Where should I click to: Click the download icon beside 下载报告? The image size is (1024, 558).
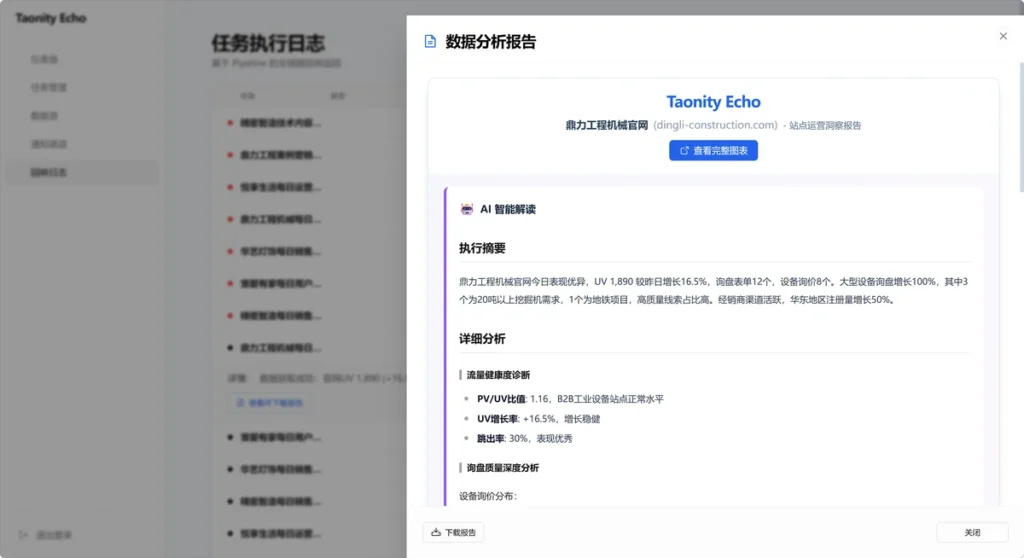point(436,533)
